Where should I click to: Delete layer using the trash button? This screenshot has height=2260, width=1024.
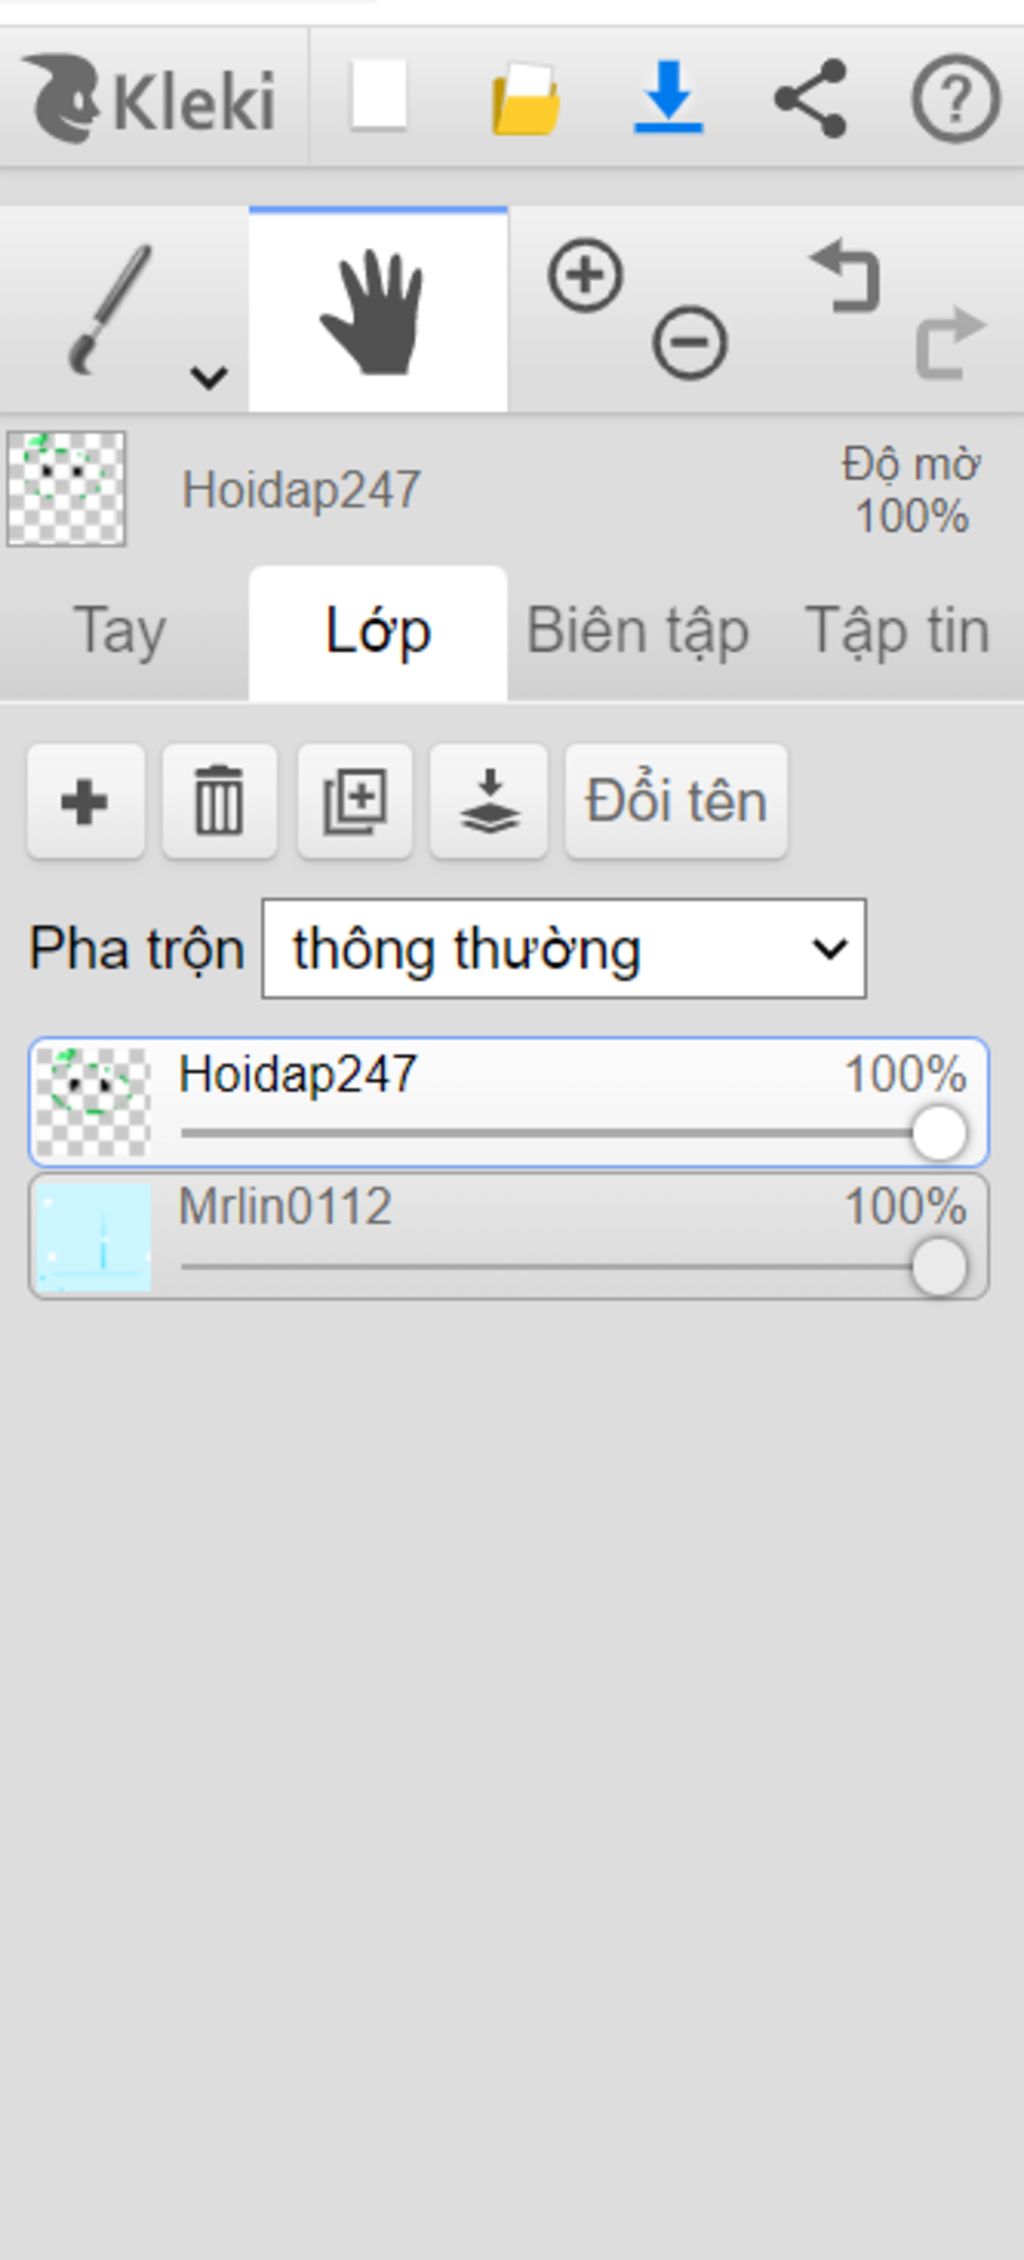(x=220, y=801)
